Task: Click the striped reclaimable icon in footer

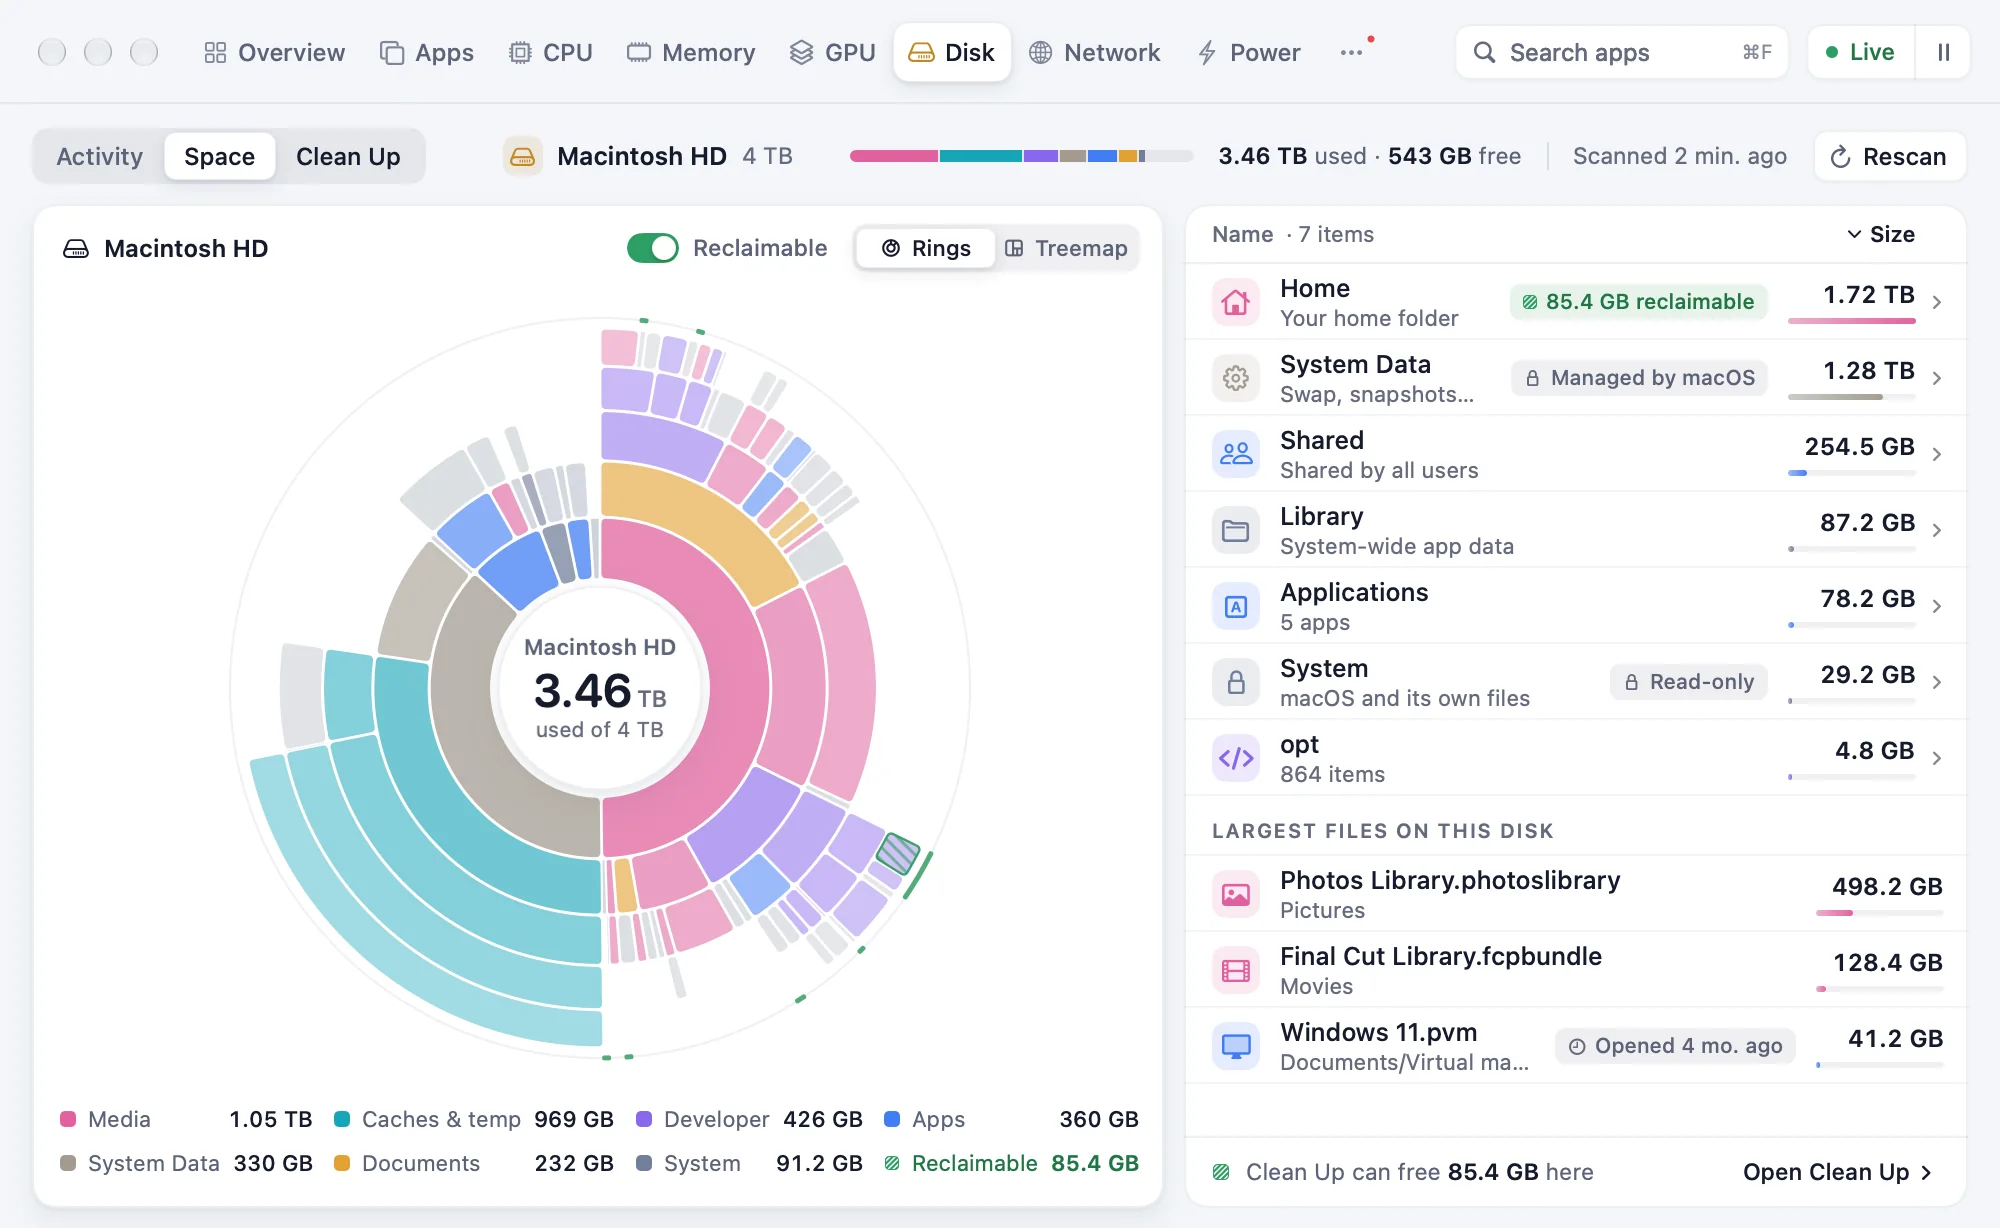Action: pos(1221,1172)
